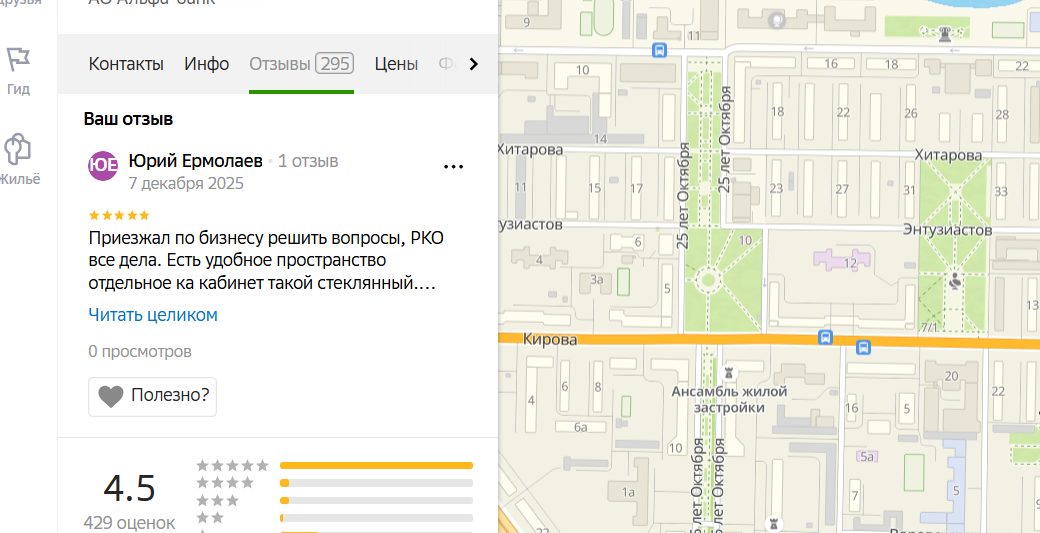The height and width of the screenshot is (533, 1040).
Task: Filter reviews by the five-star bar
Action: pos(376,465)
